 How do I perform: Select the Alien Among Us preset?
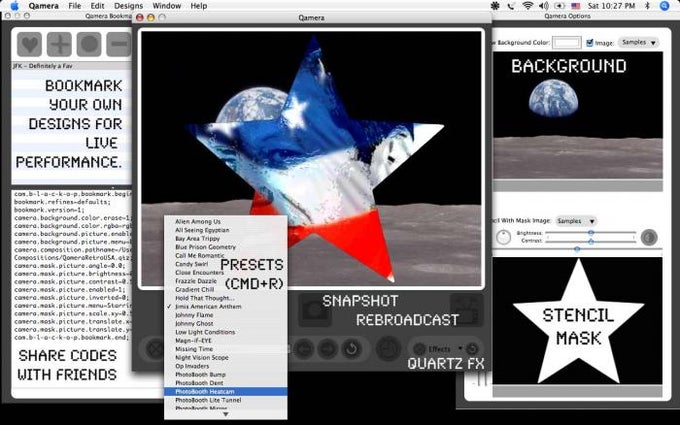click(226, 222)
